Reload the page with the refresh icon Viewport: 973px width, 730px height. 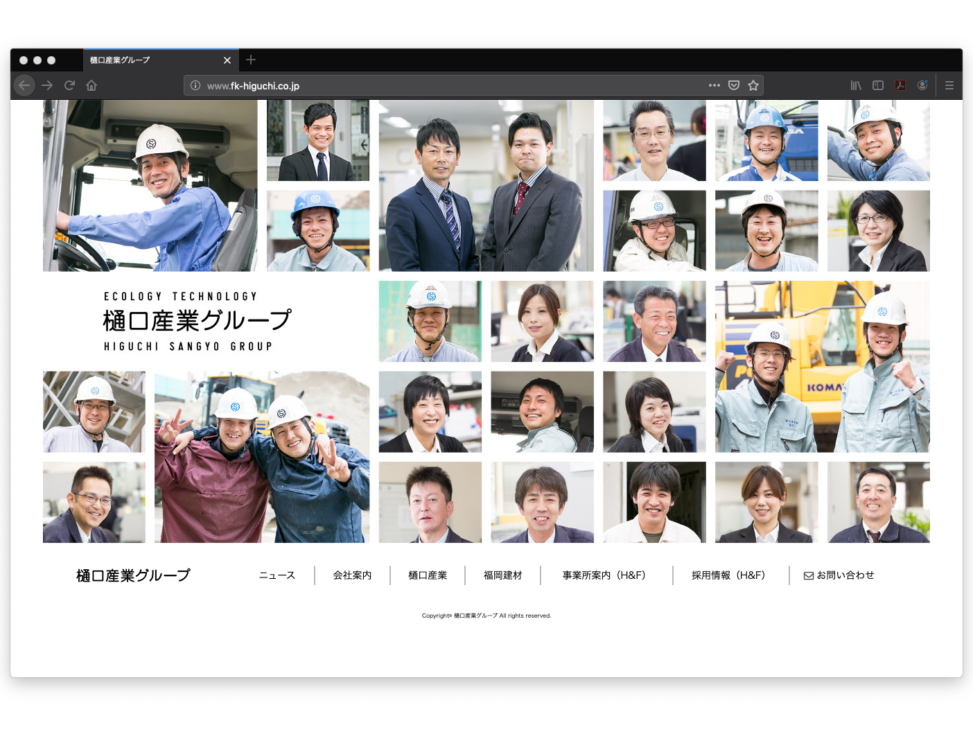point(69,86)
